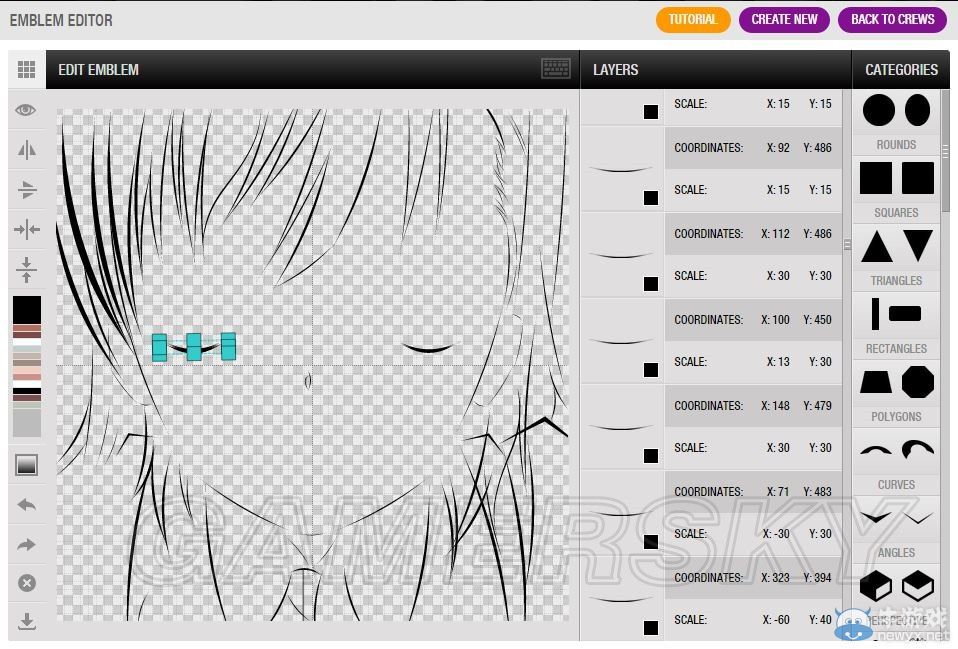958x649 pixels.
Task: Flip the shape vertically
Action: [27, 190]
